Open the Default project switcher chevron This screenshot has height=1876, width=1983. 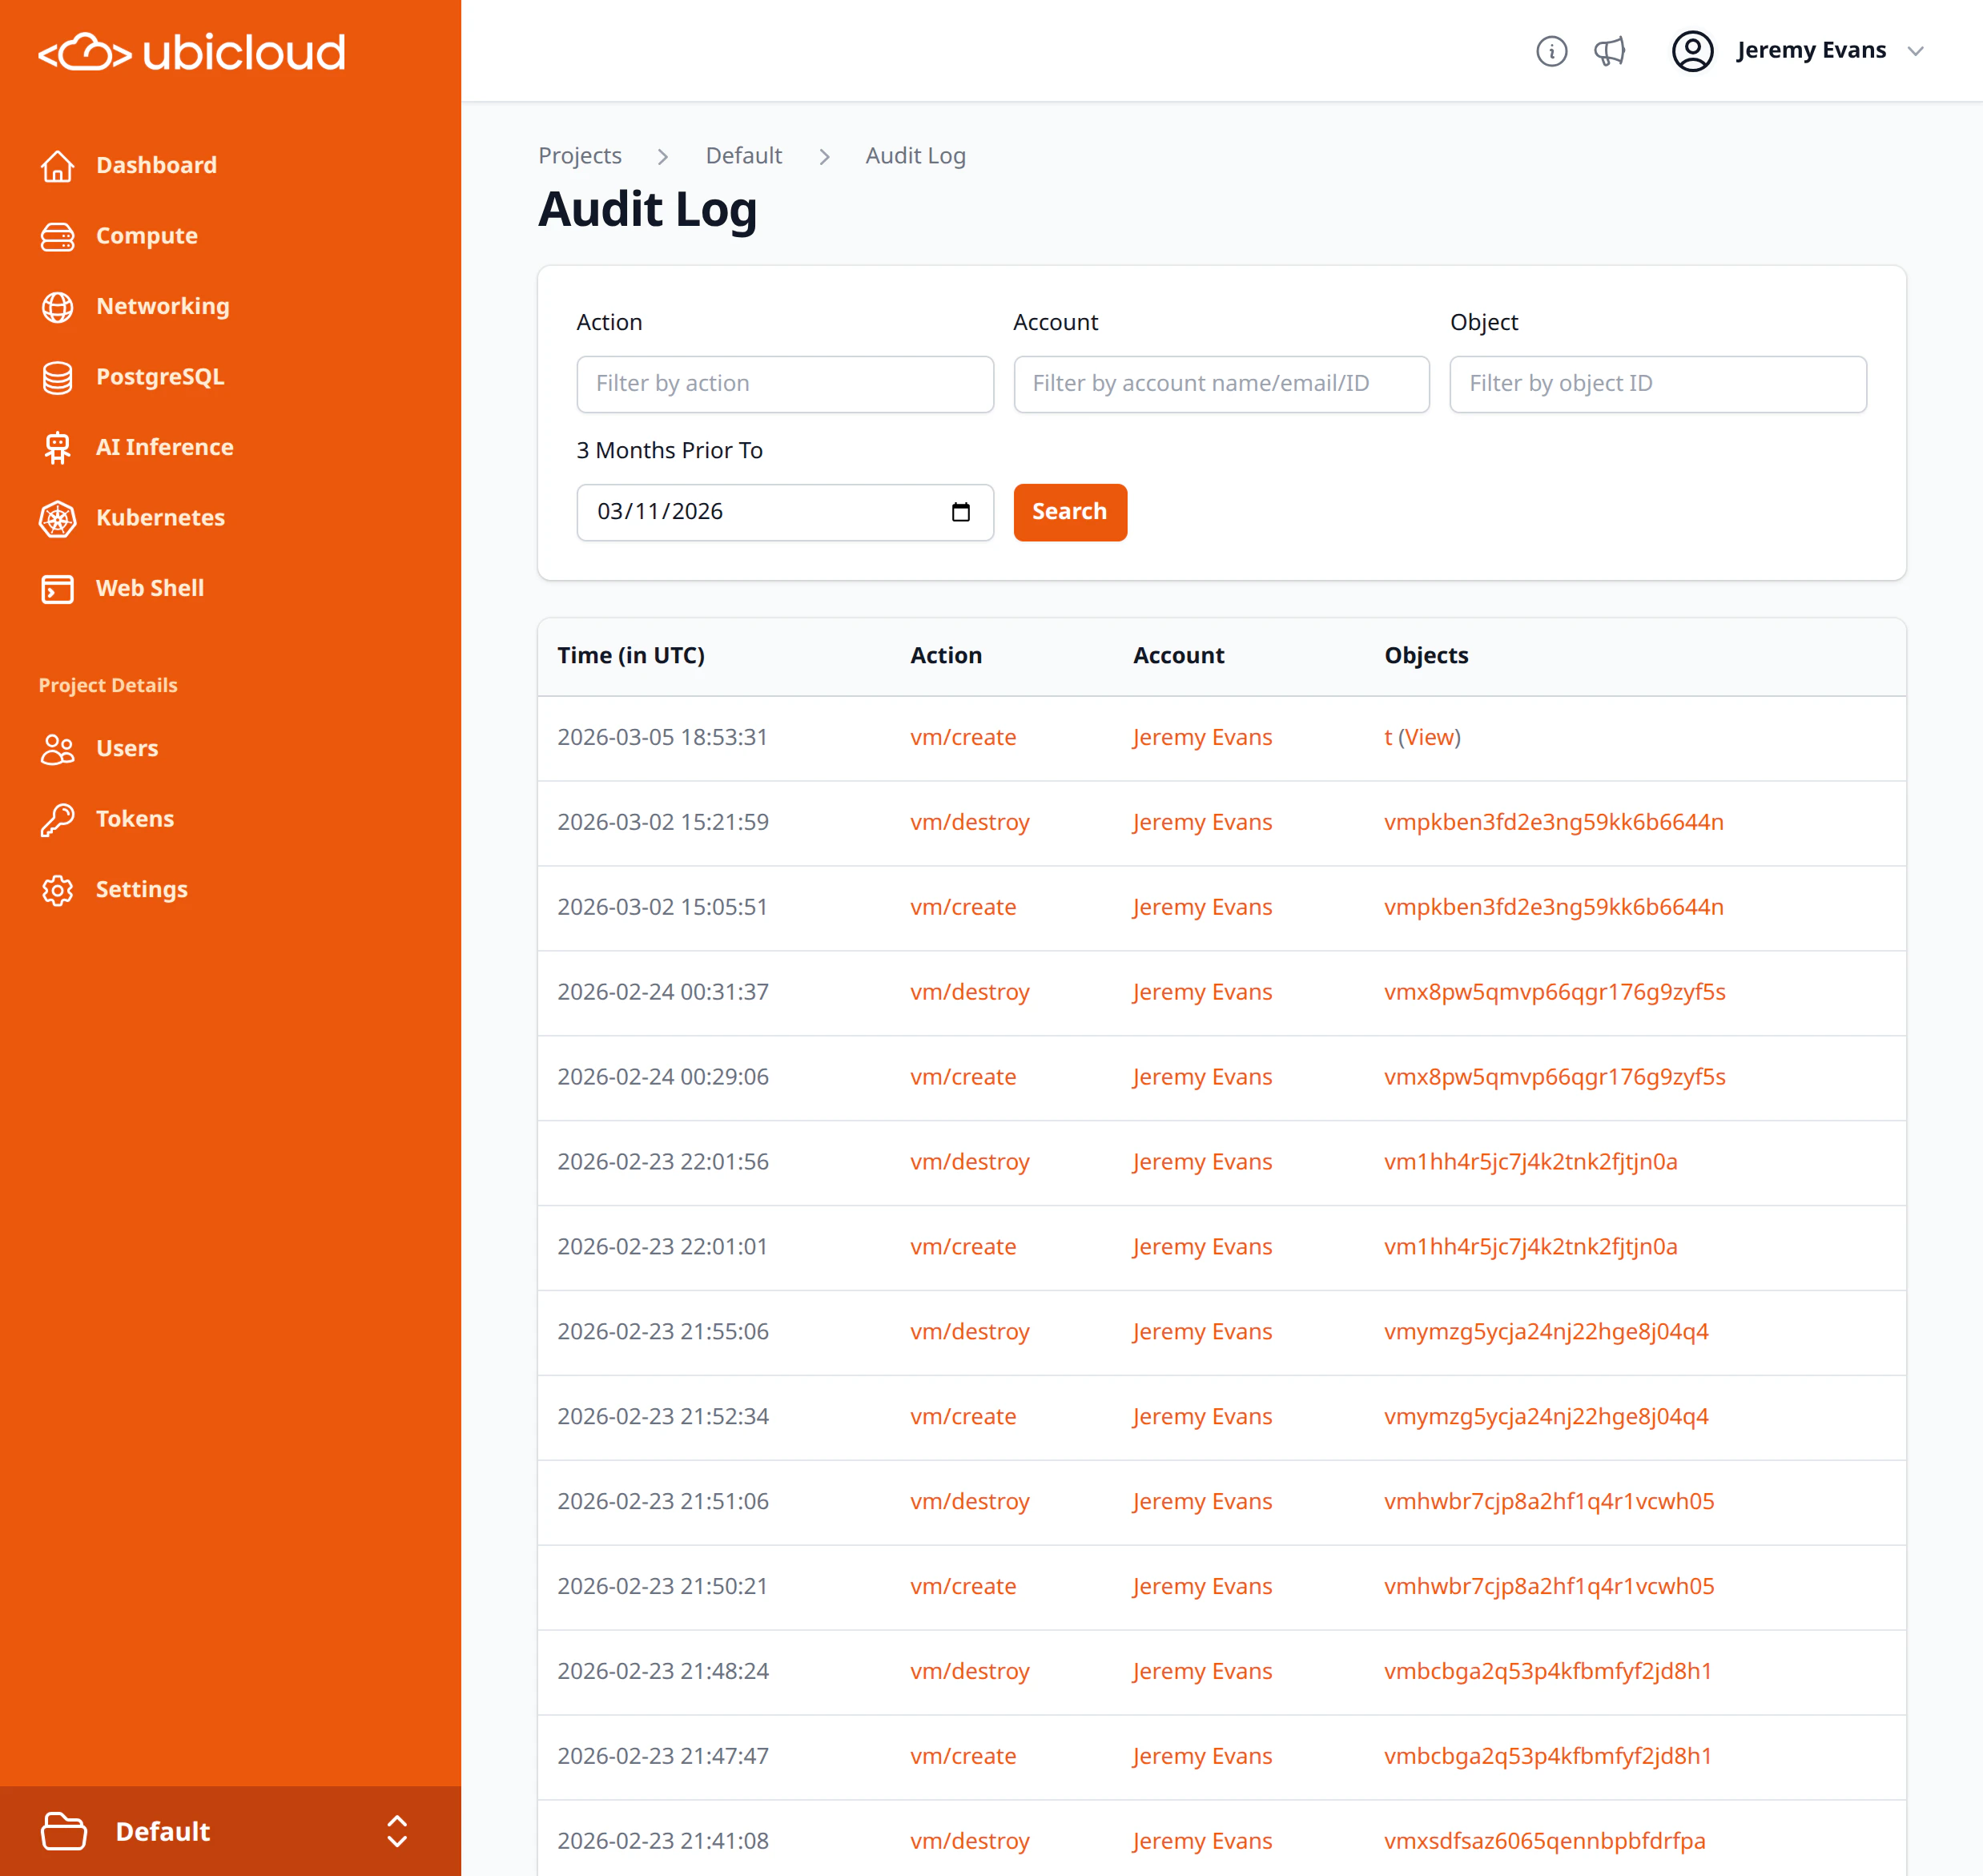(x=398, y=1831)
